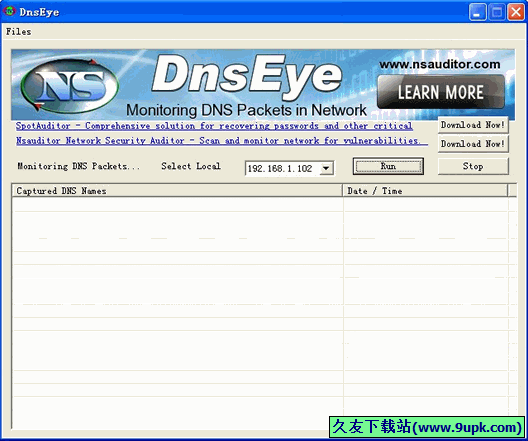The width and height of the screenshot is (528, 441).
Task: Open the Nsauditor Network Security Auditor link
Action: [x=222, y=140]
